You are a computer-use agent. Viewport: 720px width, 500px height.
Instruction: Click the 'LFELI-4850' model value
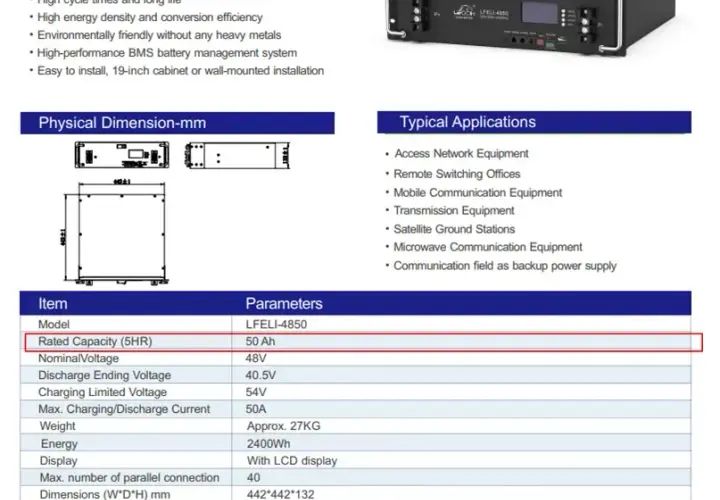[276, 324]
